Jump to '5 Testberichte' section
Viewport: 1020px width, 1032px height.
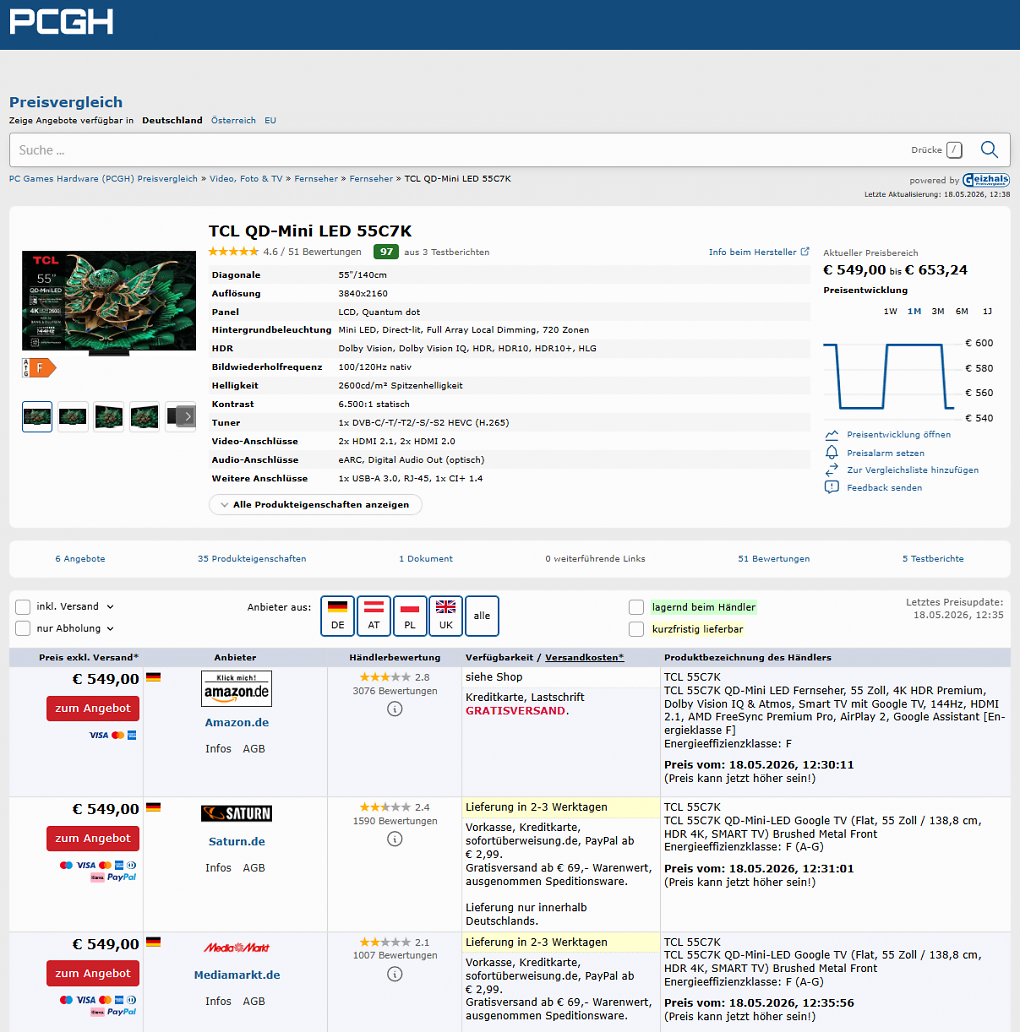coord(933,559)
